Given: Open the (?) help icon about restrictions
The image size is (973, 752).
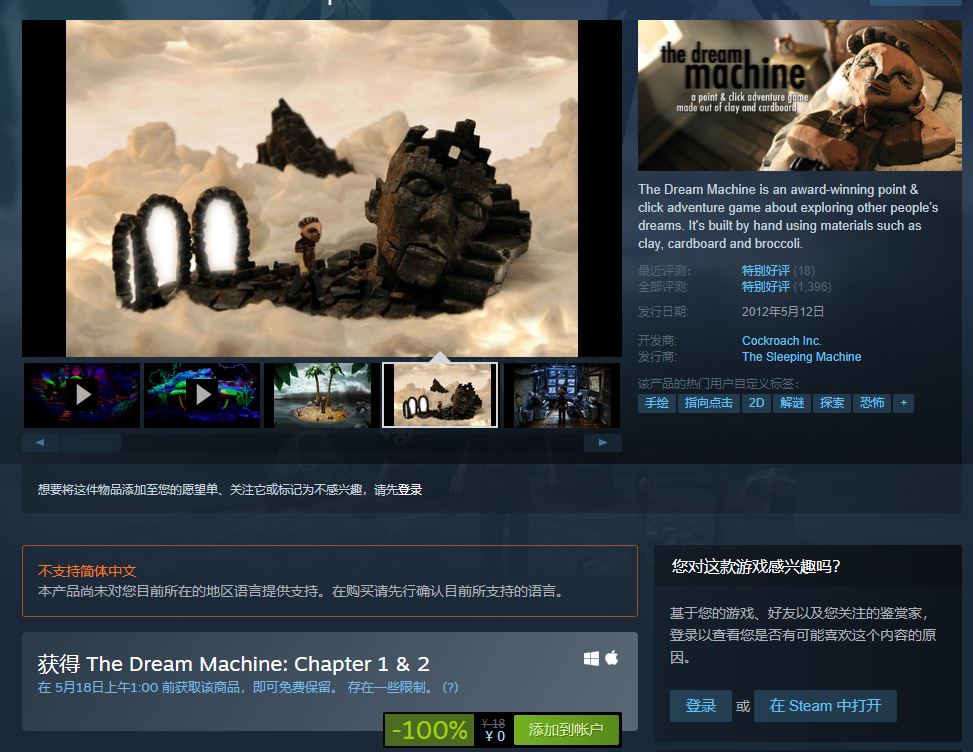Looking at the screenshot, I should tap(450, 688).
